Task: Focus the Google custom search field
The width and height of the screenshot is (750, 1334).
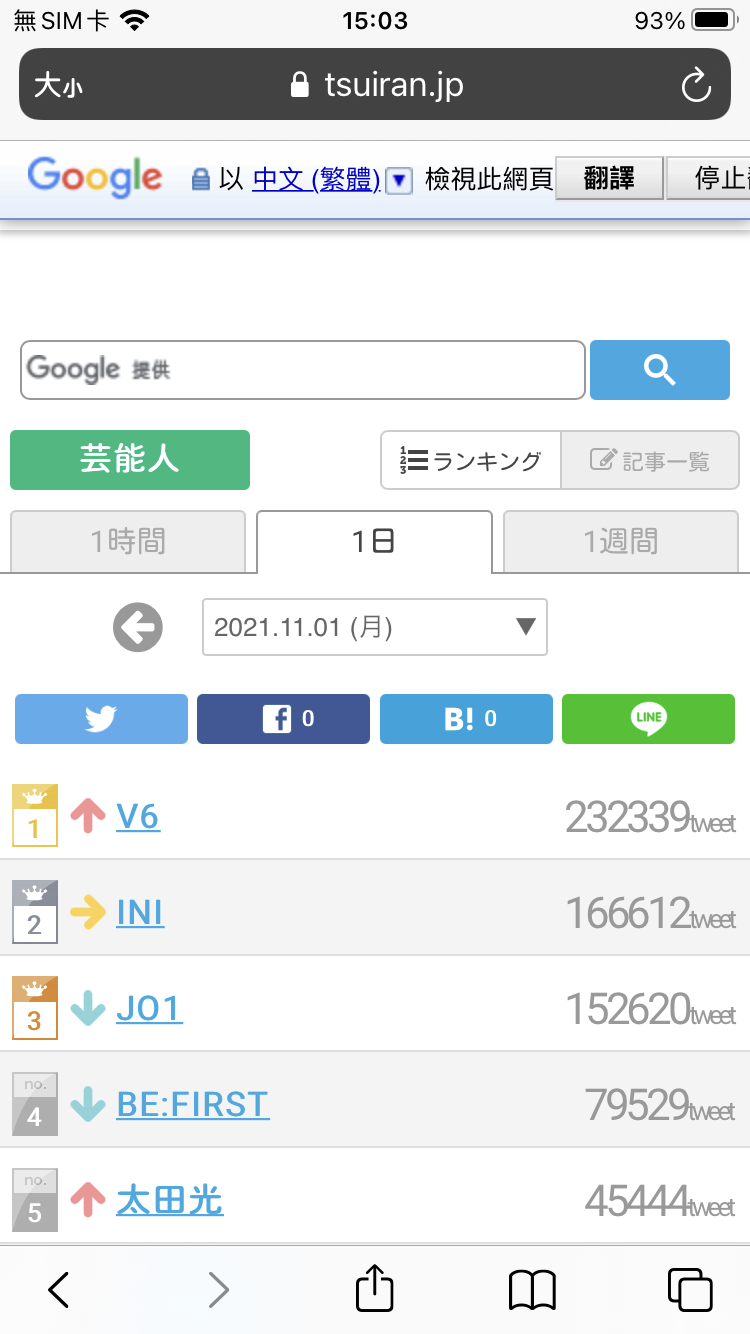Action: click(x=302, y=370)
